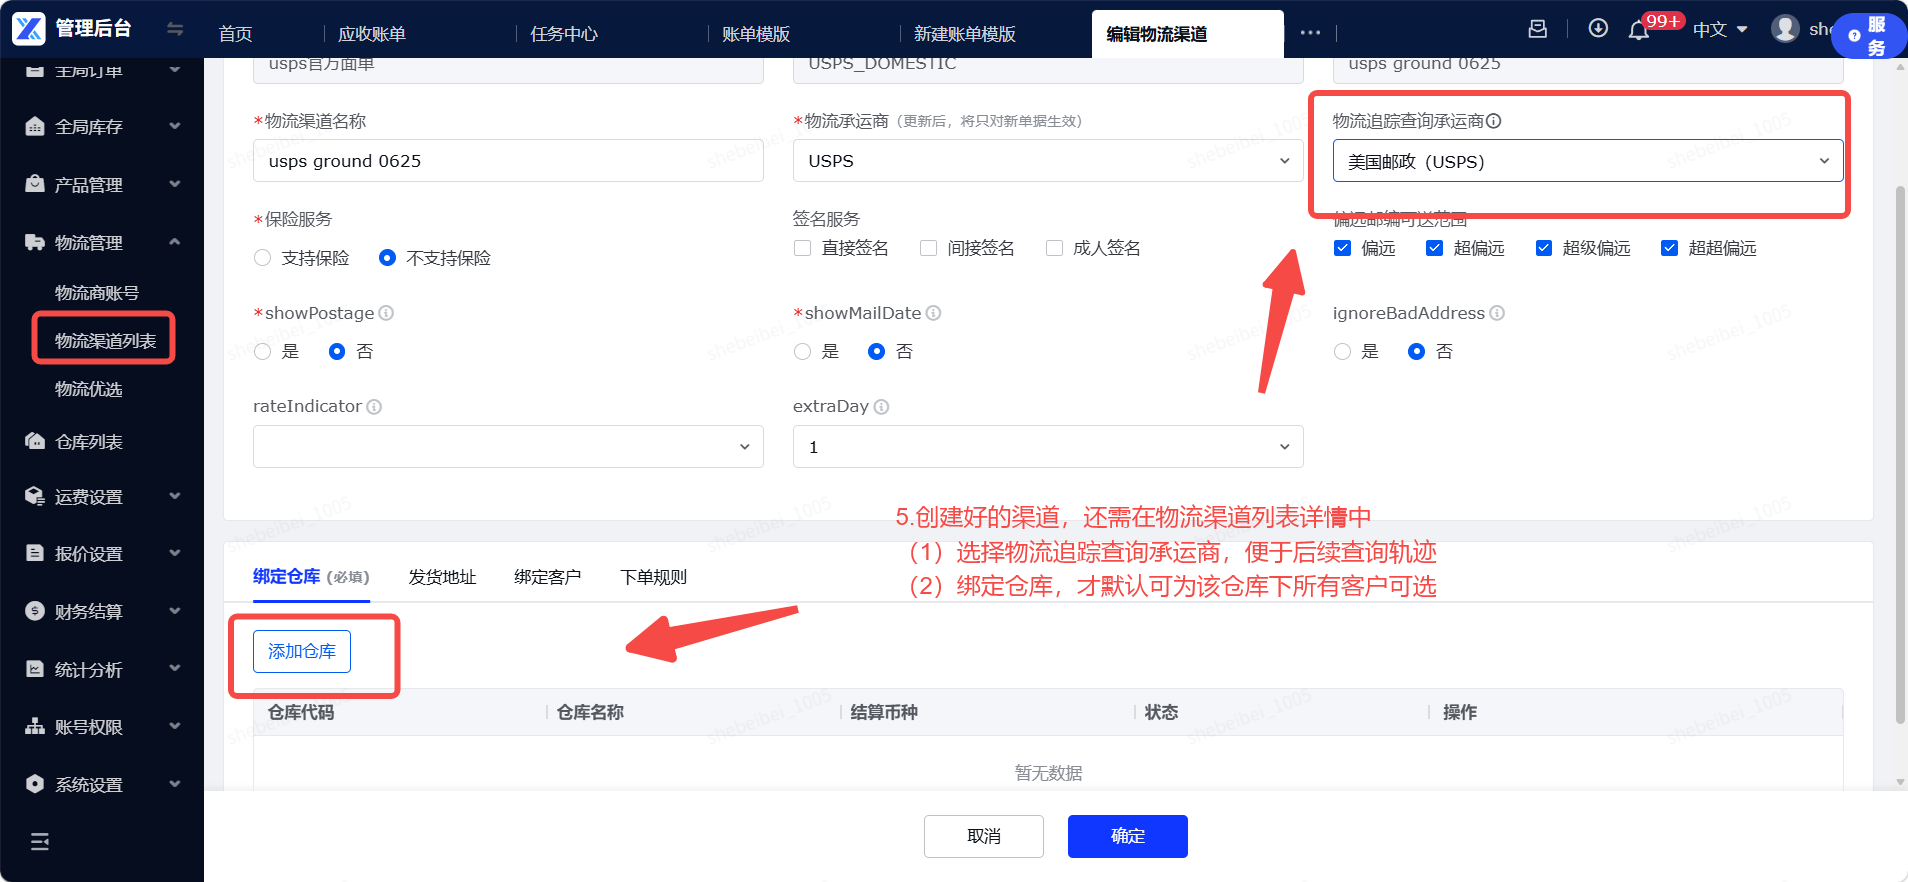Select the 不支持保险 radio option
This screenshot has width=1908, height=882.
click(x=388, y=258)
